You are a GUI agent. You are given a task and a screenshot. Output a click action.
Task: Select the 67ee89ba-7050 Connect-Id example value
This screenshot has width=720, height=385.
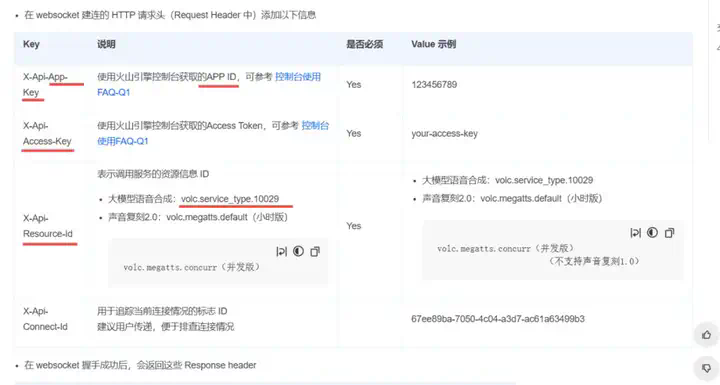[498, 319]
